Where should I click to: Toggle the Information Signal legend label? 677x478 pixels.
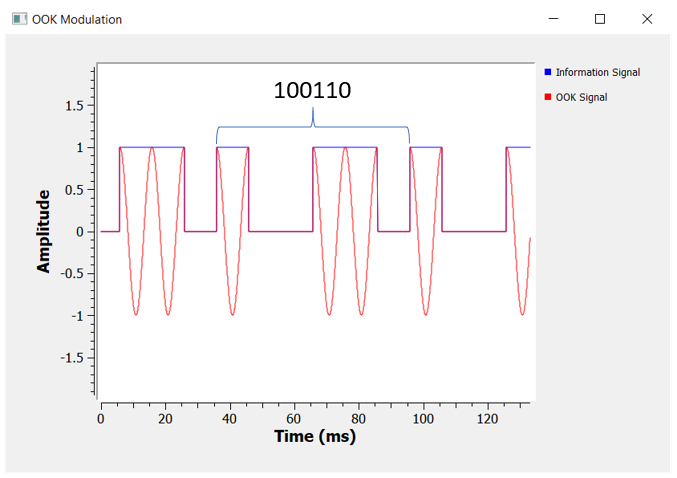pyautogui.click(x=597, y=72)
